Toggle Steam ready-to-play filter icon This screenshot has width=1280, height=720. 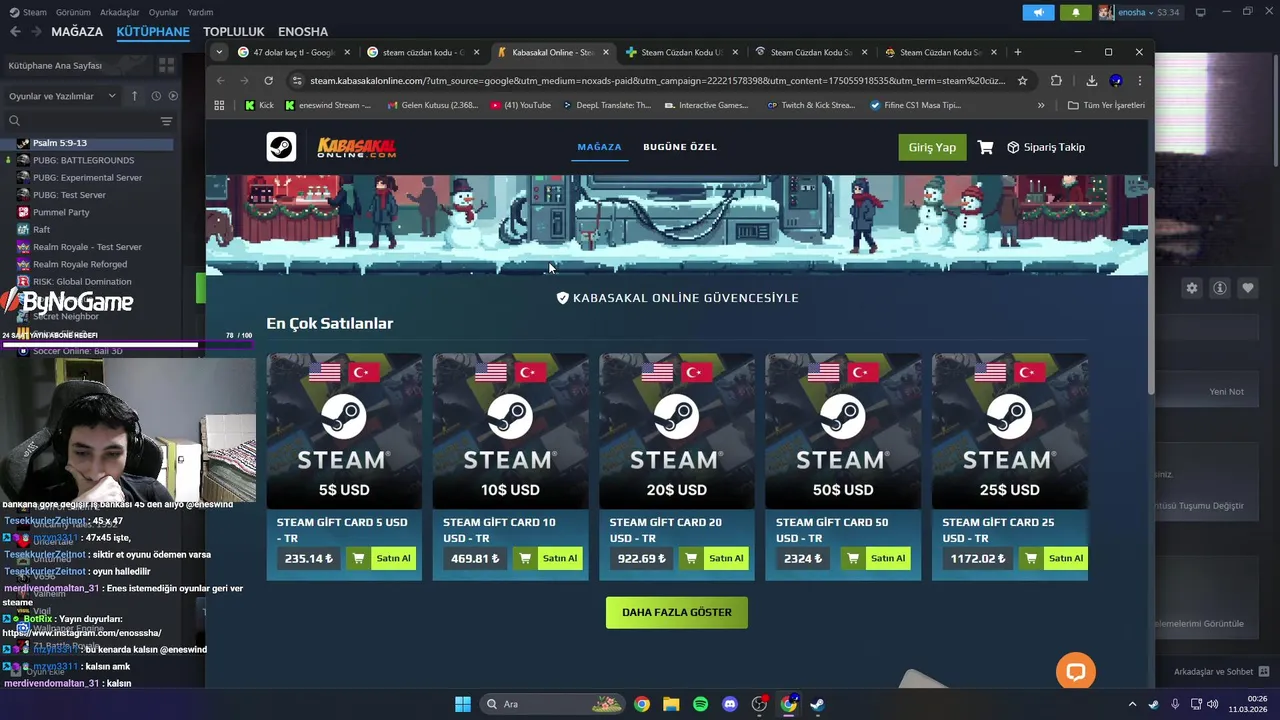pyautogui.click(x=173, y=96)
